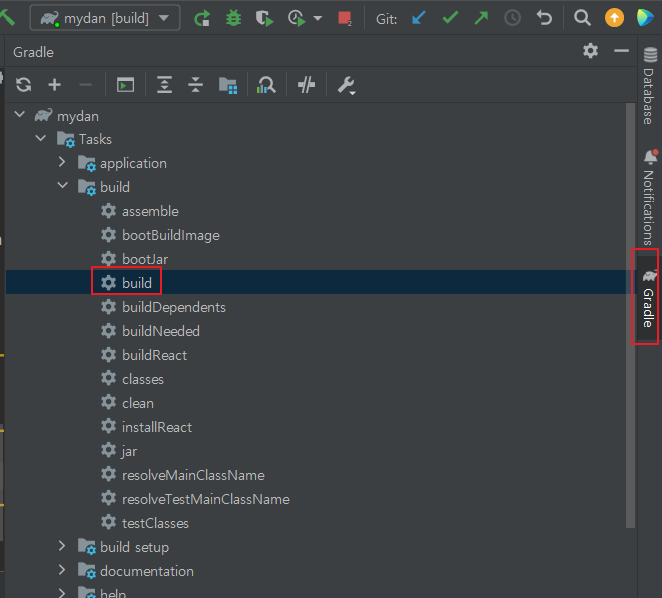Click the build setup folder label
The image size is (662, 598).
coord(134,547)
